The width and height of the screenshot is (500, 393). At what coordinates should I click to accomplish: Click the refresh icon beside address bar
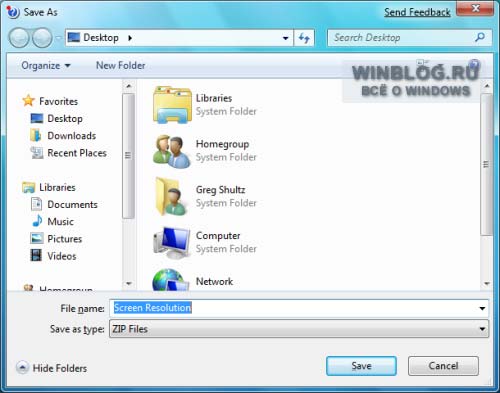[x=304, y=38]
